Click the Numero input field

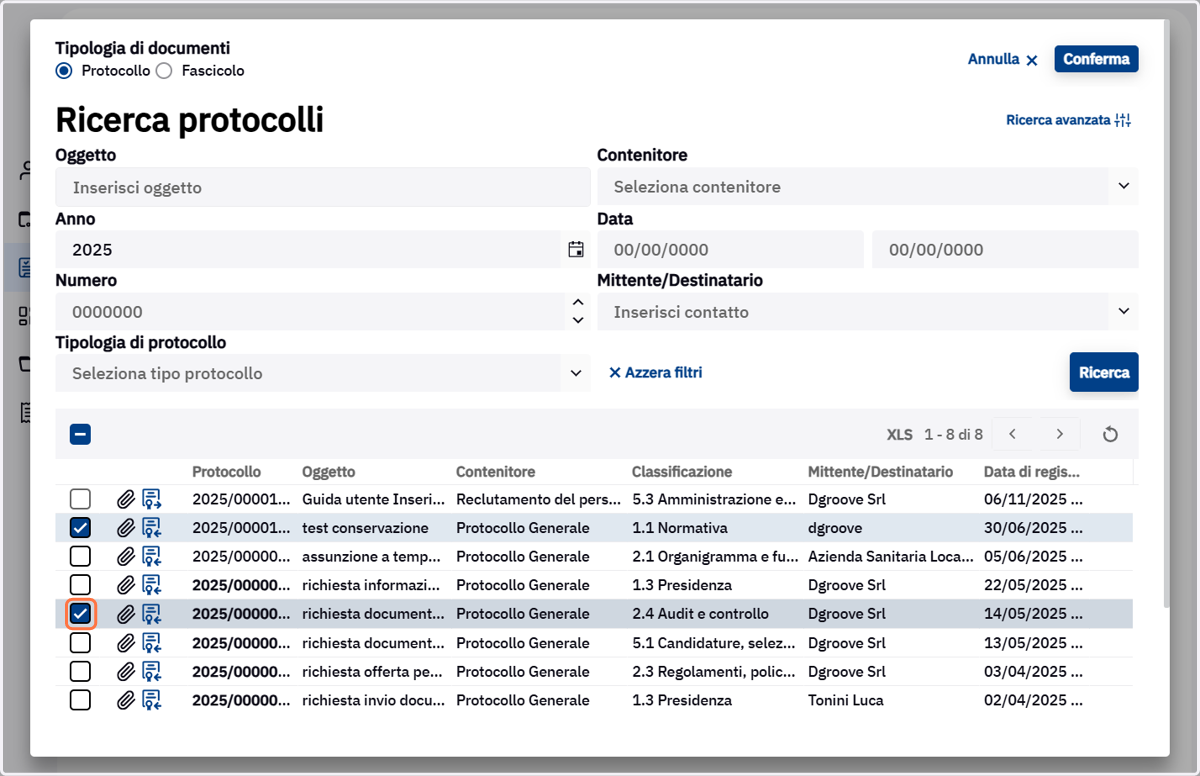310,312
